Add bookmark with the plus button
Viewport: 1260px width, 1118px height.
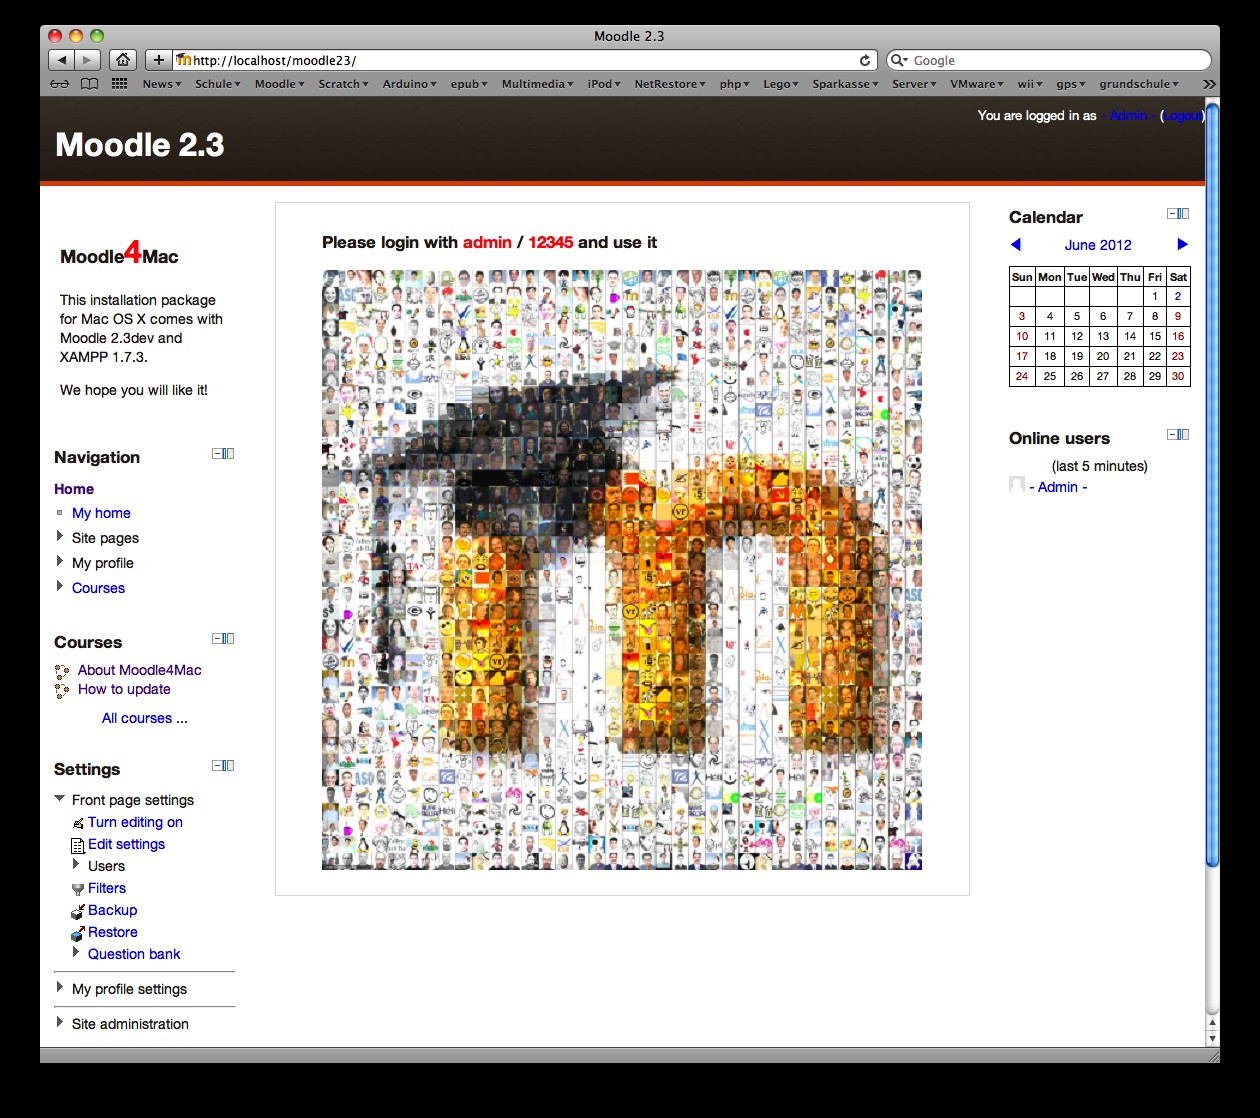[x=158, y=60]
